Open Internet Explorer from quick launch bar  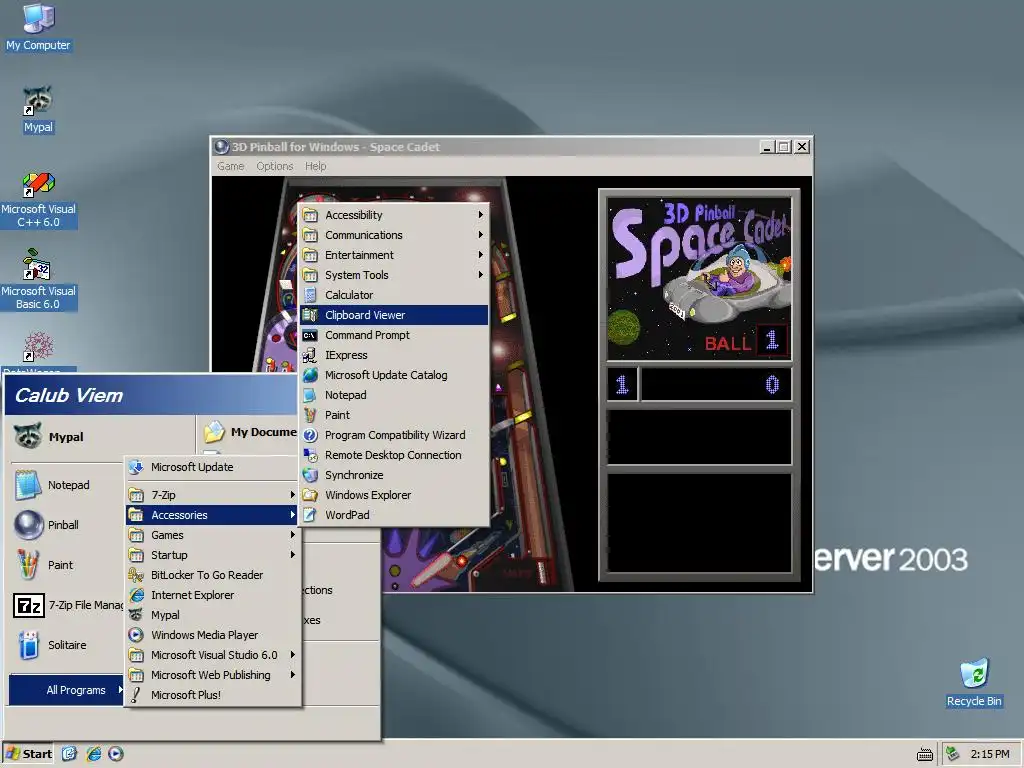coord(93,754)
